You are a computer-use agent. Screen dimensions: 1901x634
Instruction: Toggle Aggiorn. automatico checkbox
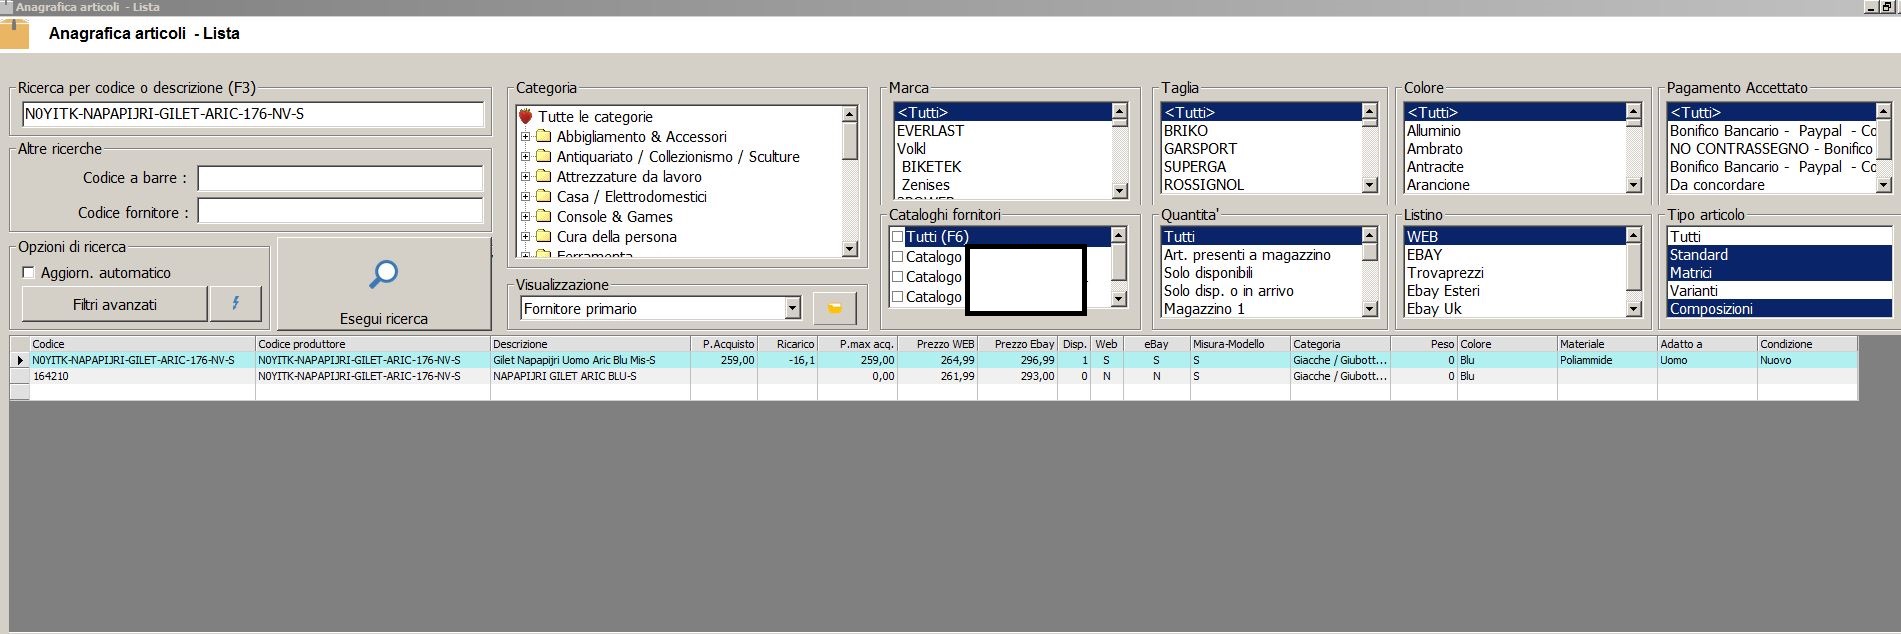(28, 273)
